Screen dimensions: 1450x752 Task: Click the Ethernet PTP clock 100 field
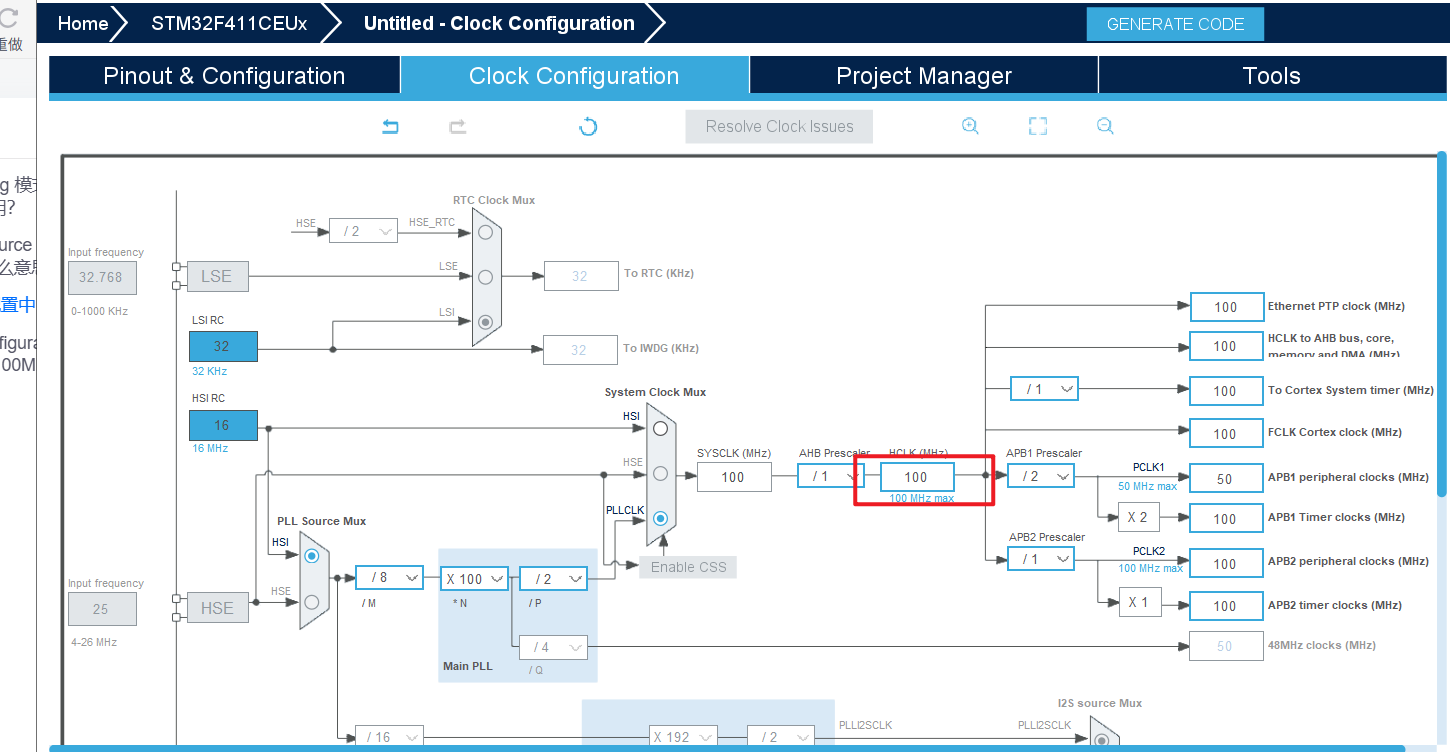click(x=1226, y=307)
